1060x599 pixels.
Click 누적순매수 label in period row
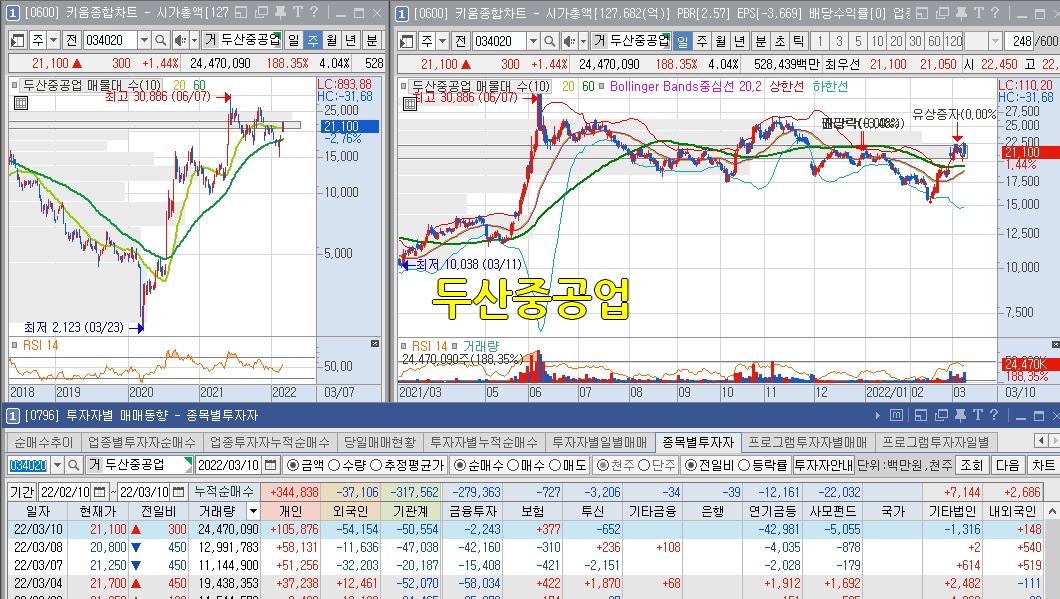pos(224,492)
